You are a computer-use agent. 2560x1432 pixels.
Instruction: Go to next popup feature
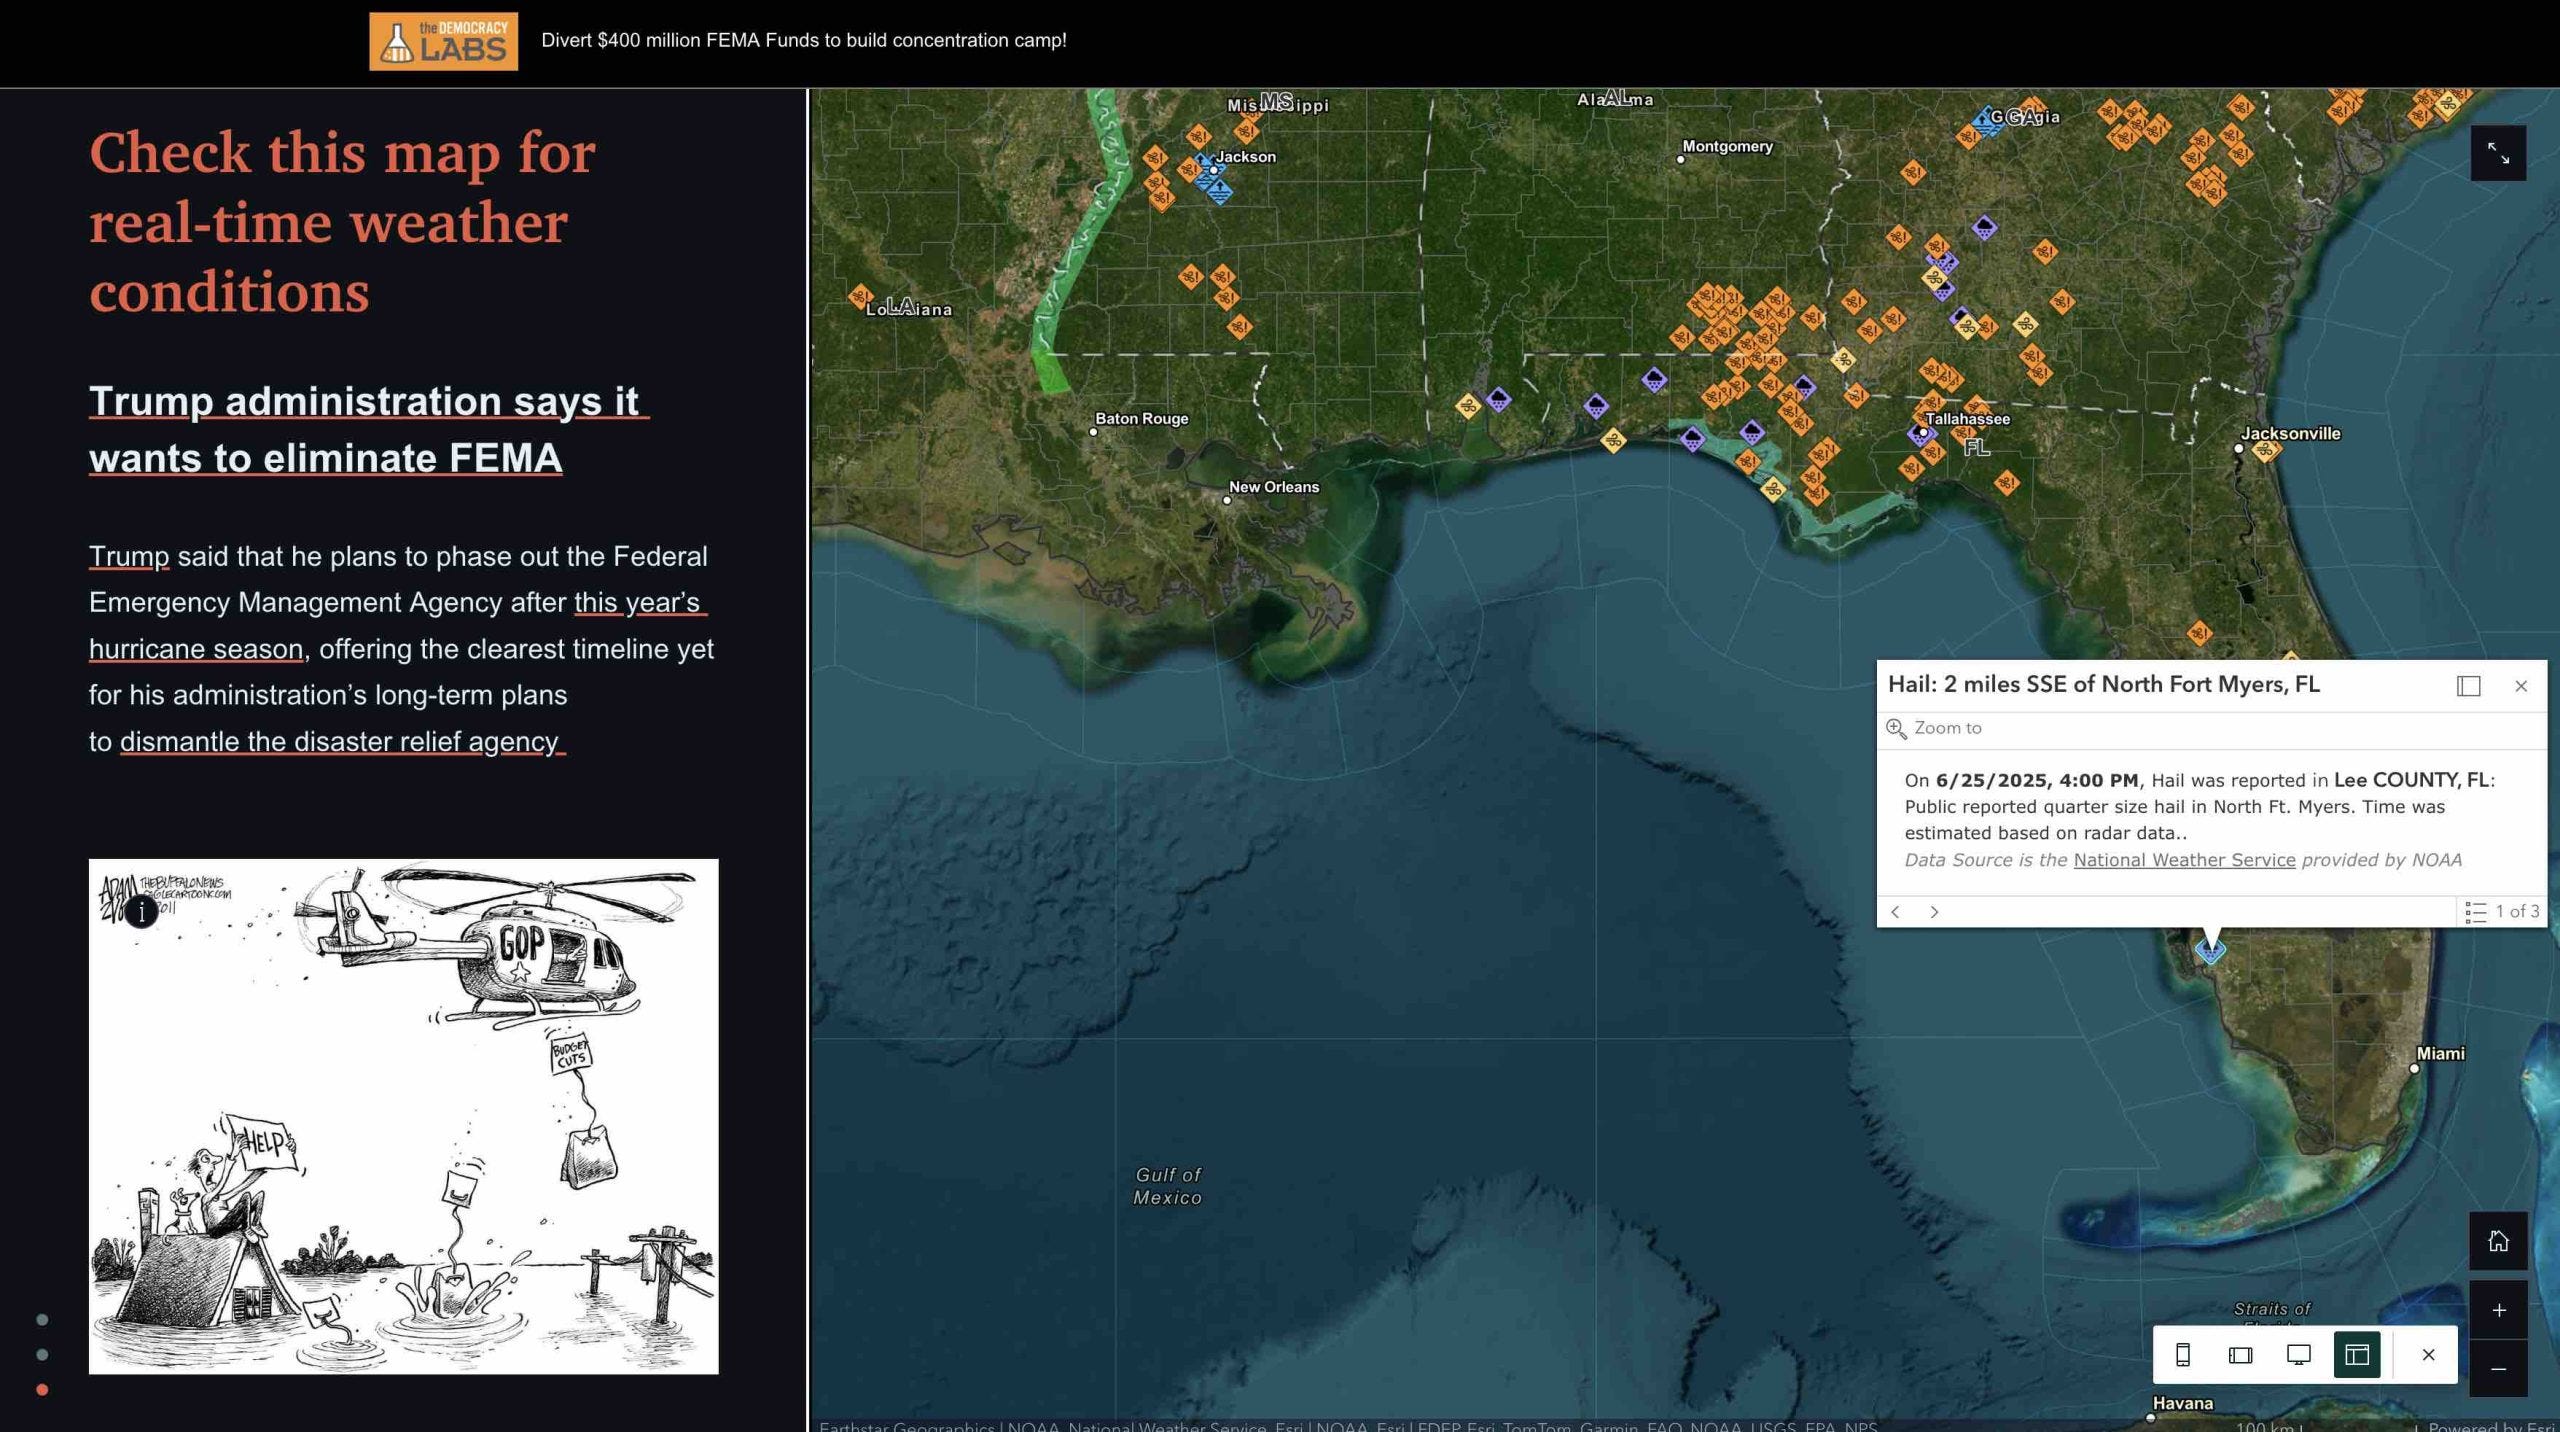coord(1934,912)
